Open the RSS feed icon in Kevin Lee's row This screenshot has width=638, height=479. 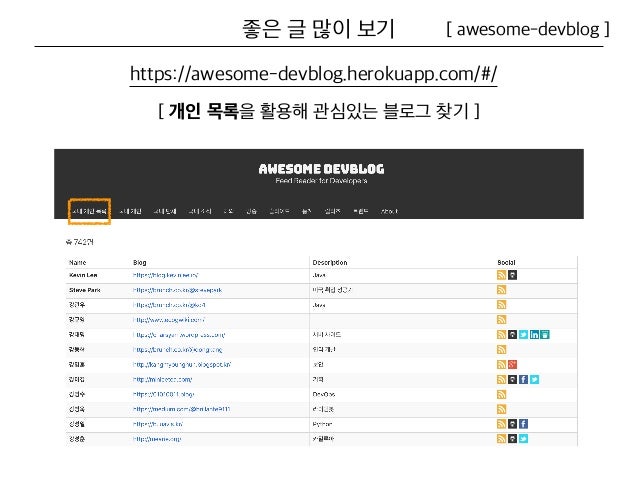(501, 275)
